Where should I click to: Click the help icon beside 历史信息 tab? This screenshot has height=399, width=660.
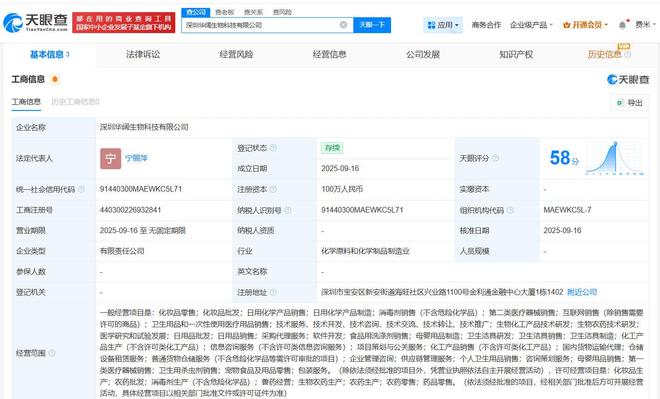click(628, 54)
